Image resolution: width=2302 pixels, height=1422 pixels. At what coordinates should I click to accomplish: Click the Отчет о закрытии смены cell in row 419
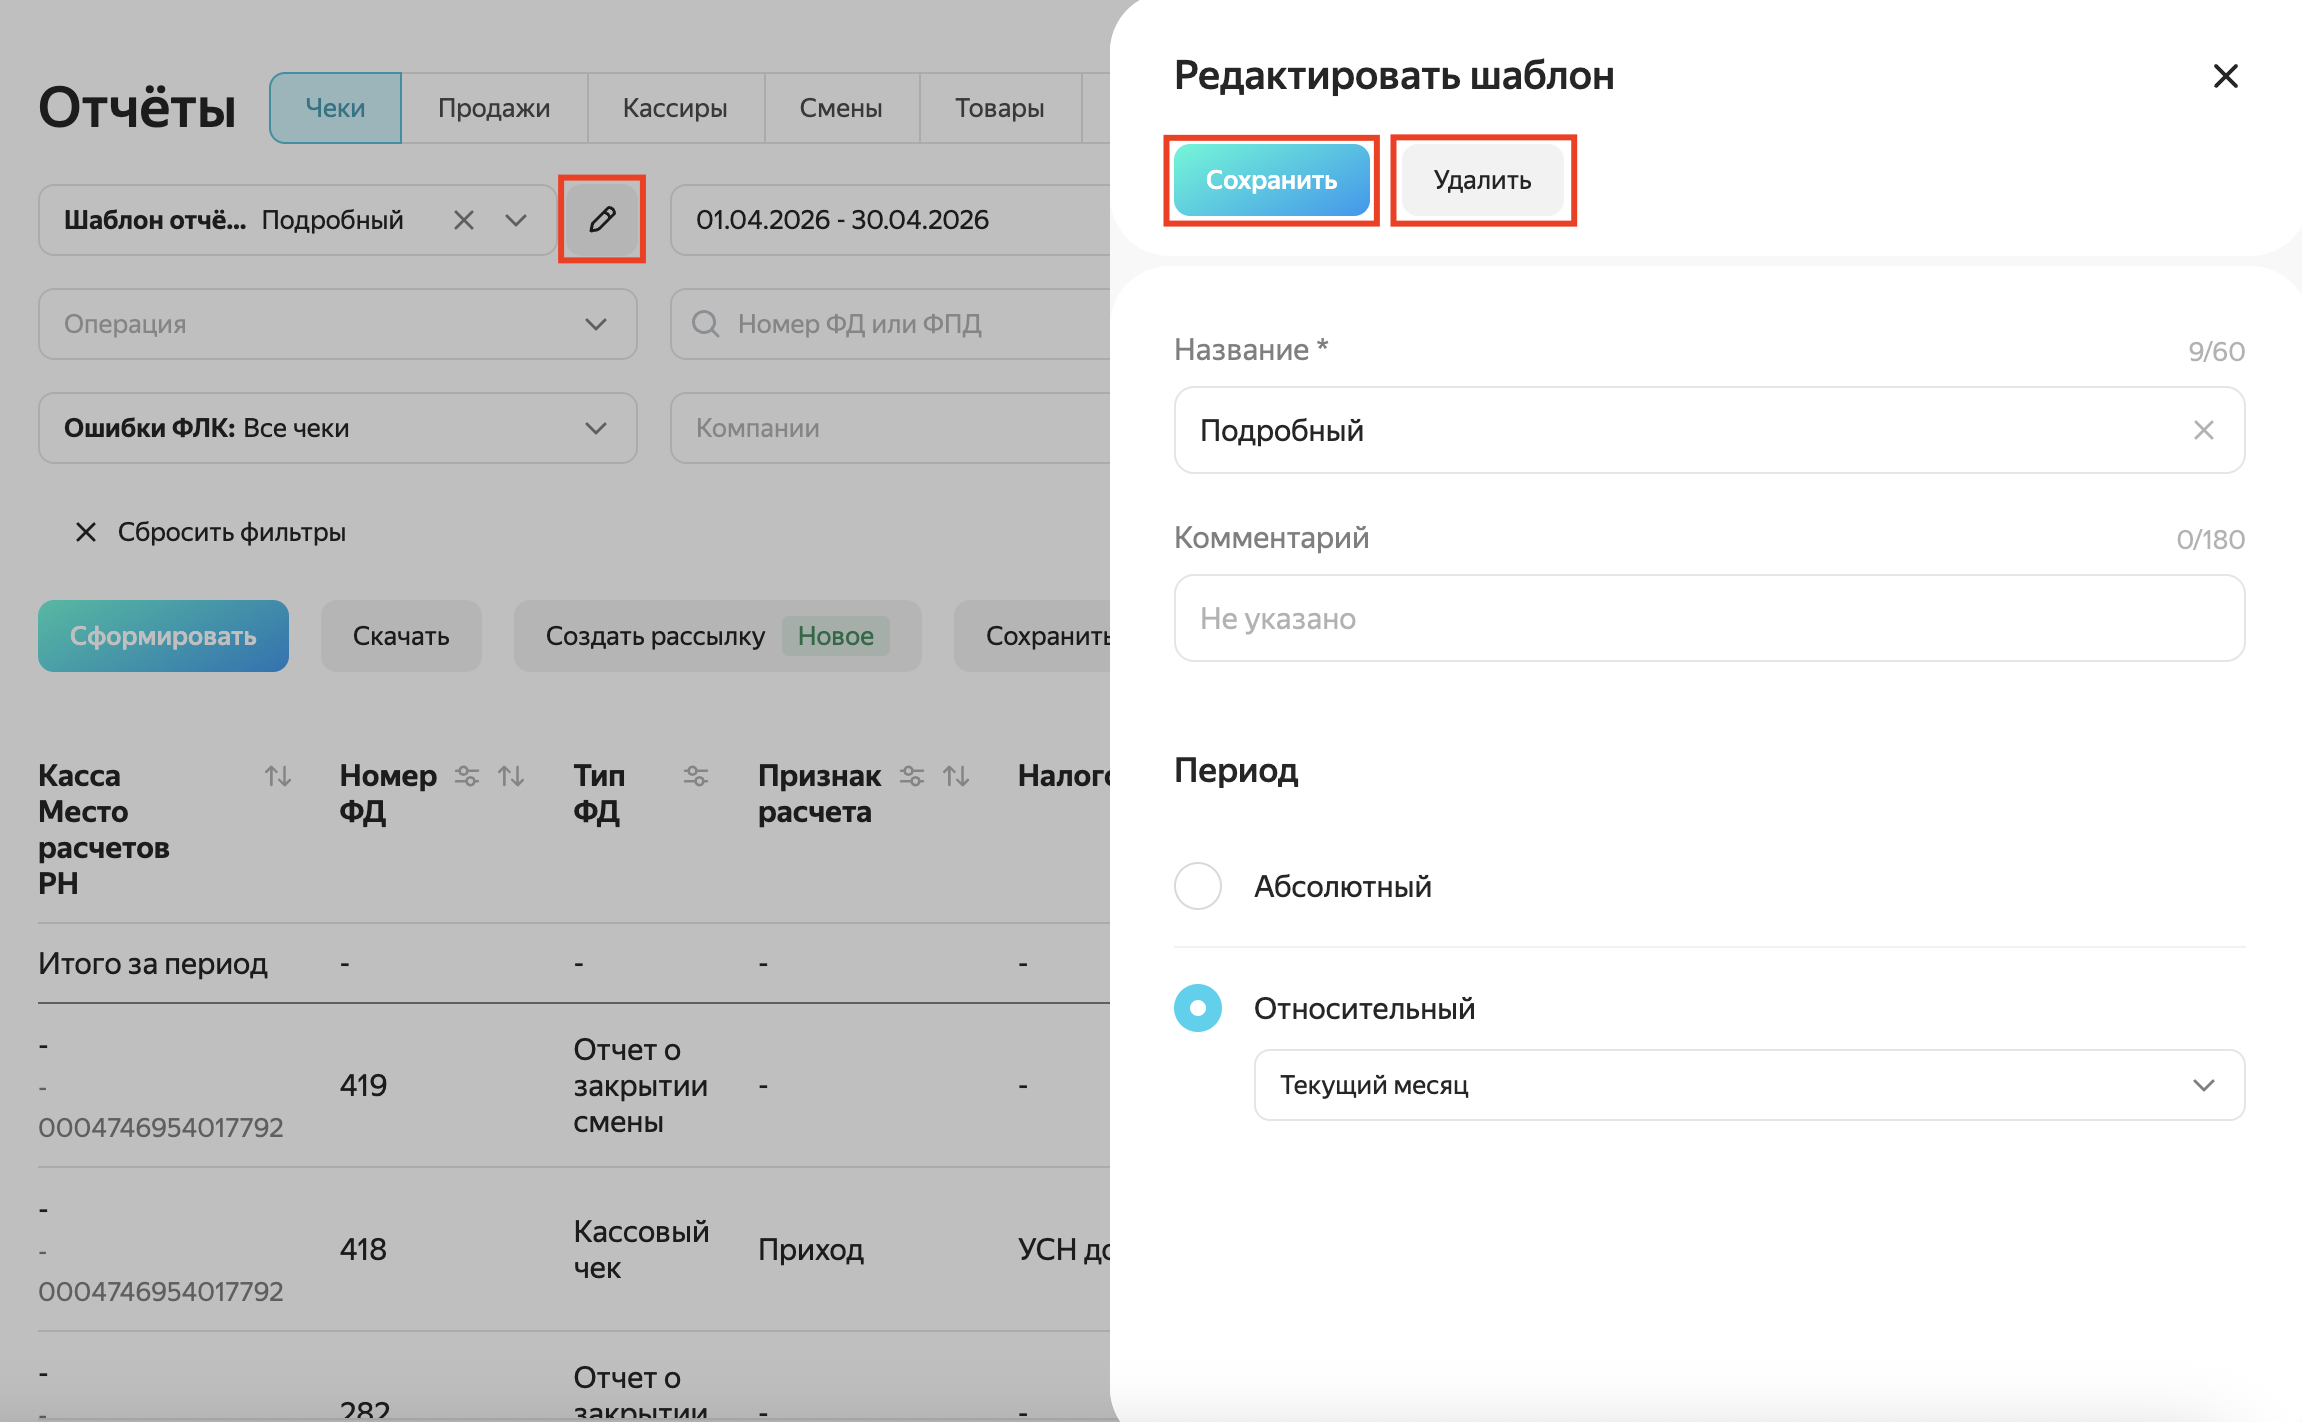641,1085
